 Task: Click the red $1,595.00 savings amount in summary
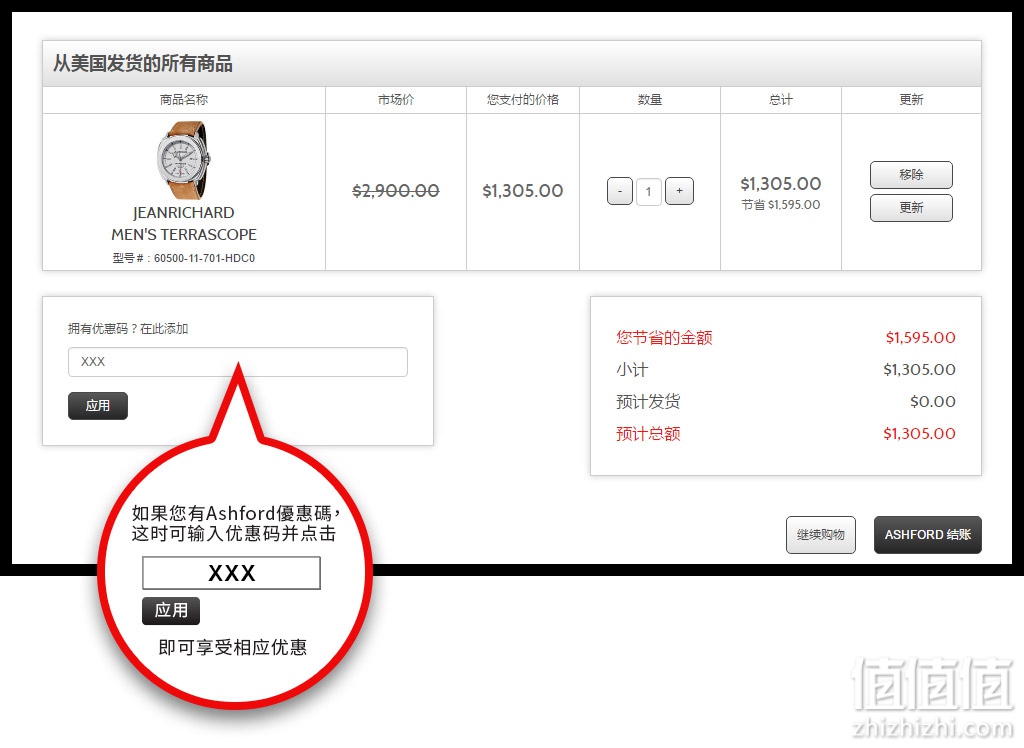click(920, 338)
